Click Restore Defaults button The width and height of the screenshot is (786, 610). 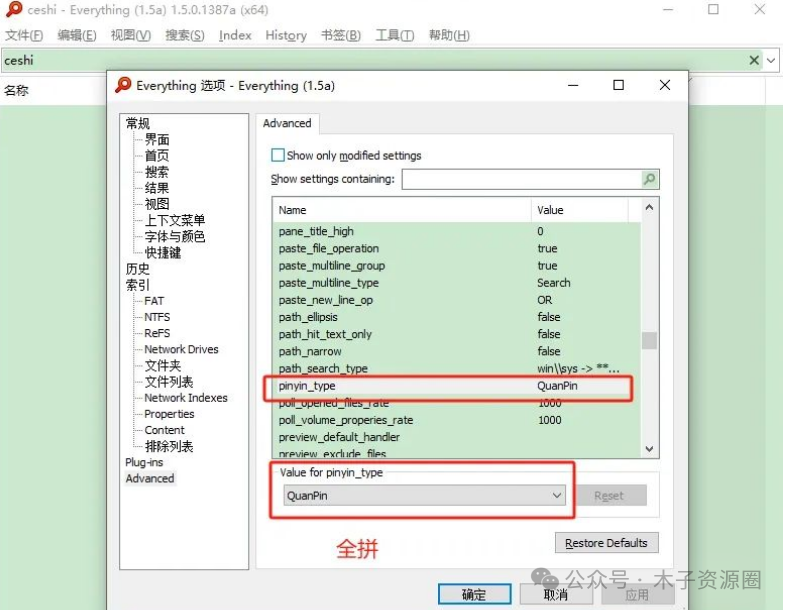click(606, 543)
